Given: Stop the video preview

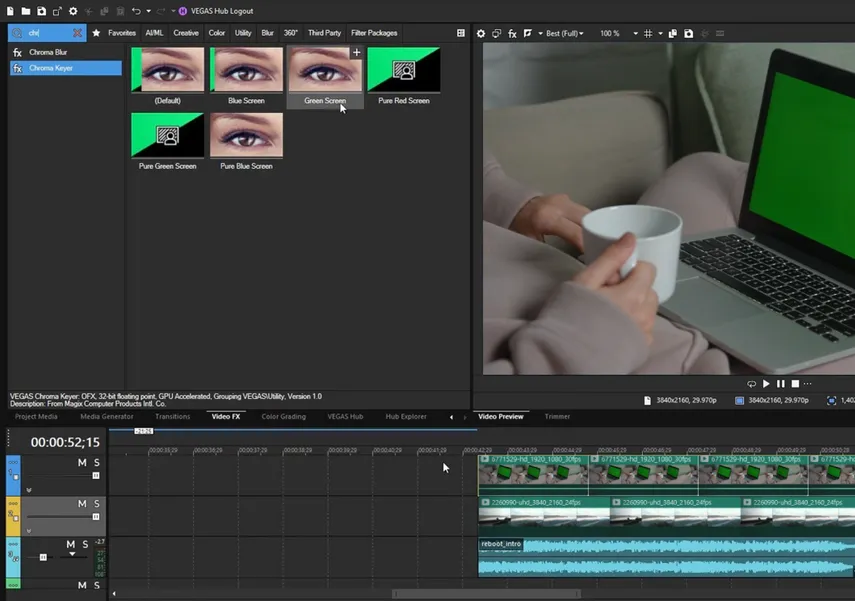Looking at the screenshot, I should click(795, 384).
